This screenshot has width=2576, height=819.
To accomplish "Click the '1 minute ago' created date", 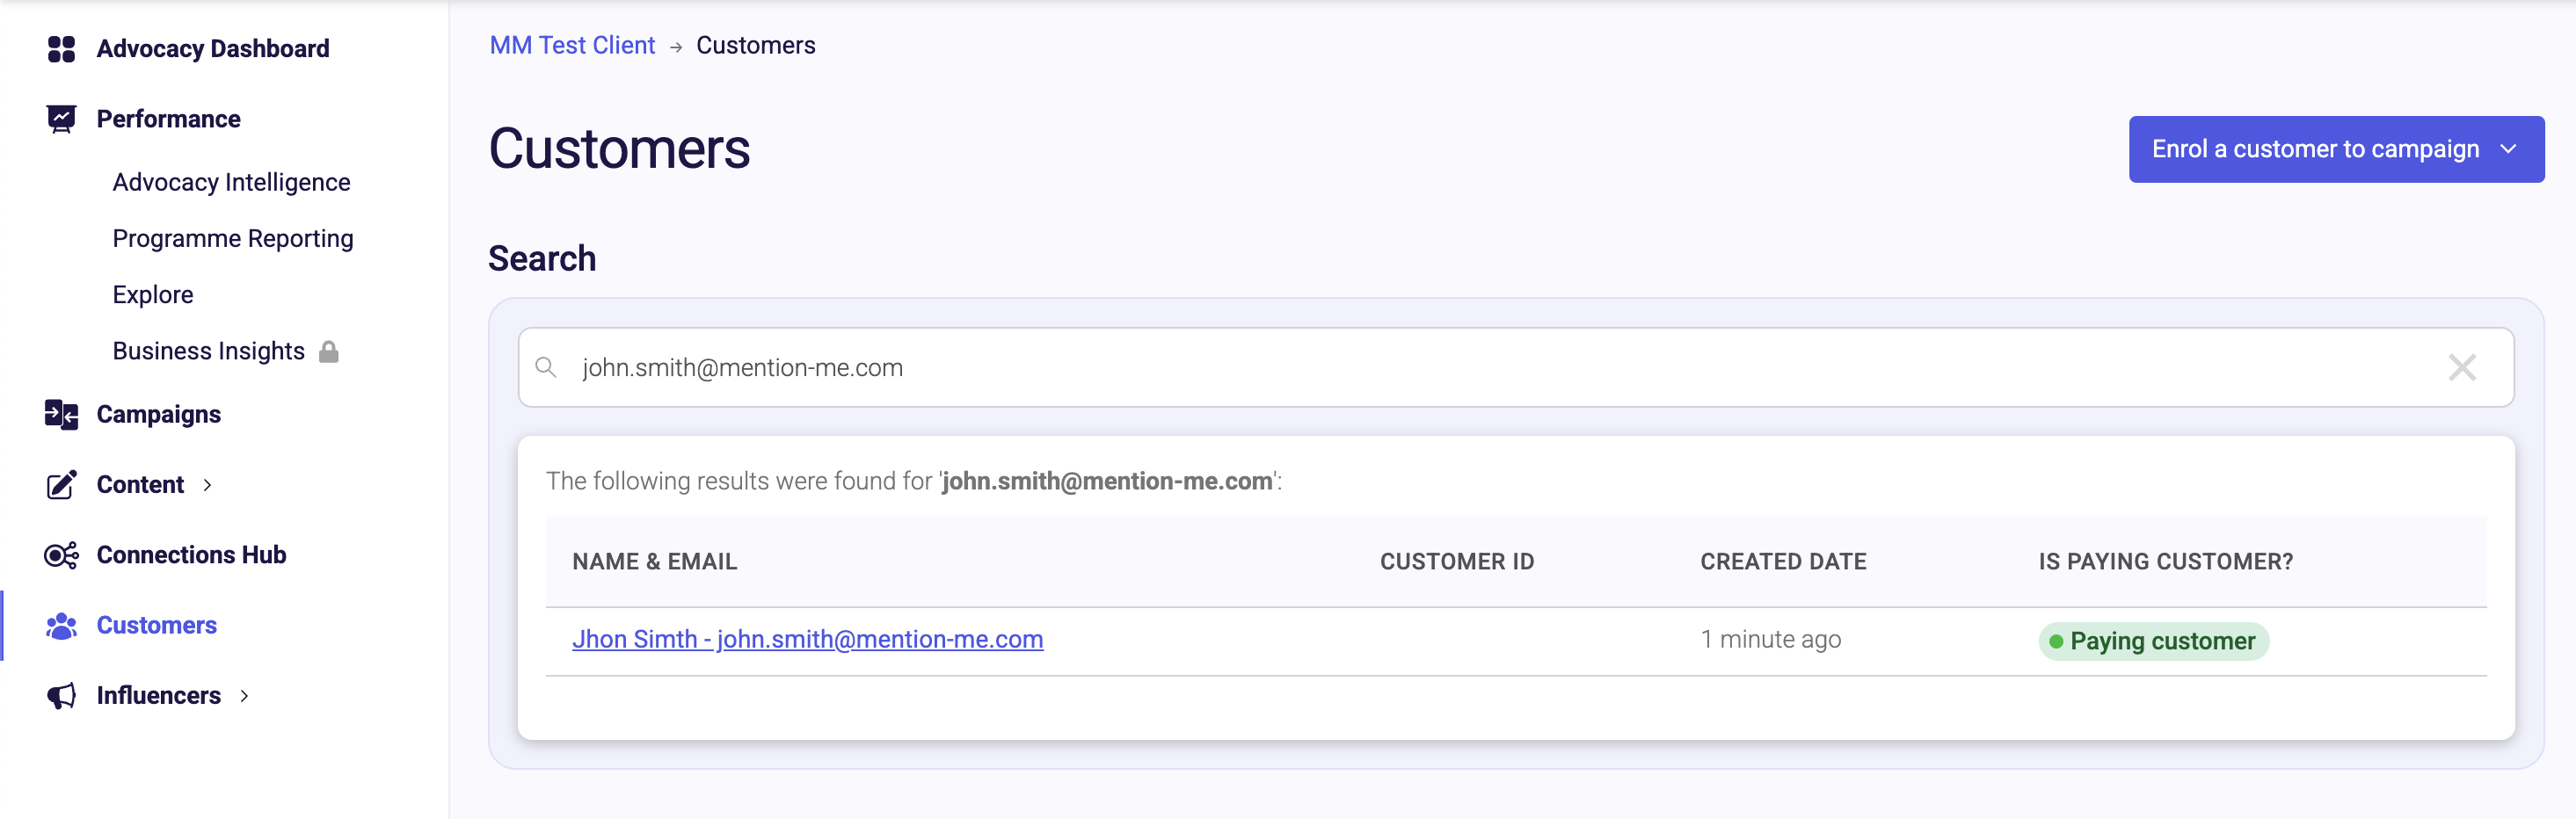I will [x=1770, y=639].
